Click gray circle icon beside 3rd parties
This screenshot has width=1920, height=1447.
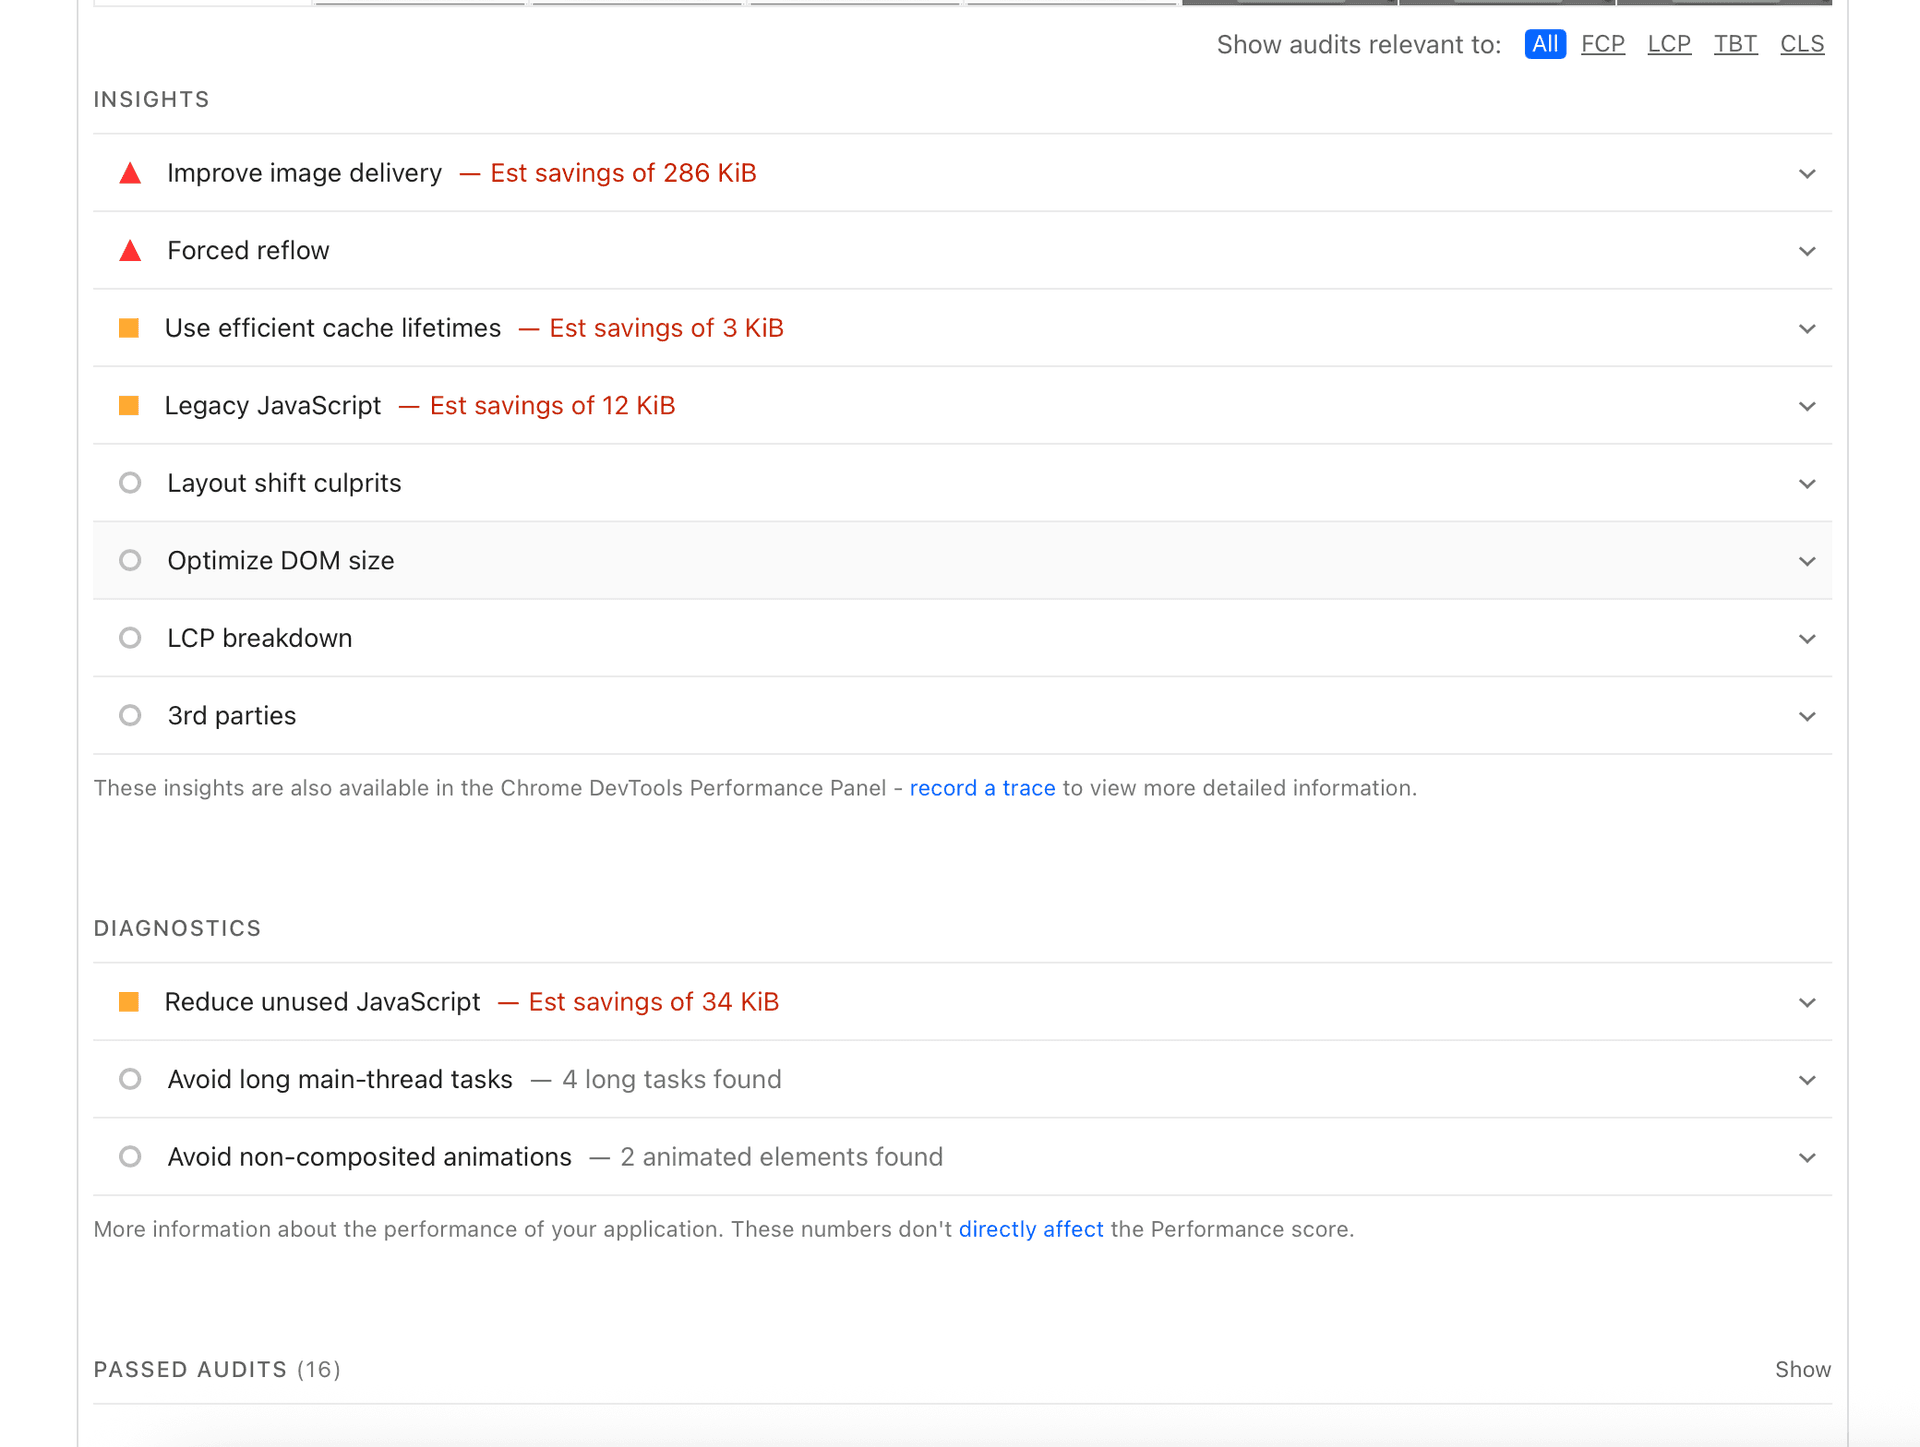pos(130,716)
